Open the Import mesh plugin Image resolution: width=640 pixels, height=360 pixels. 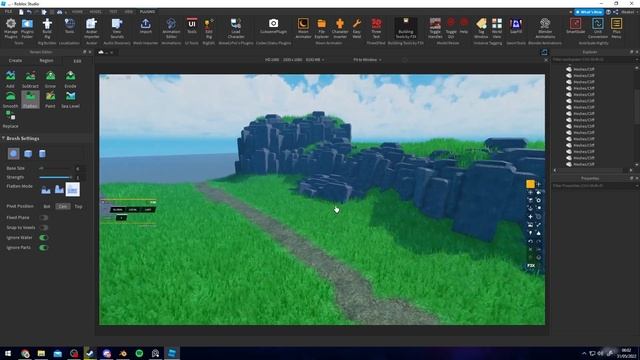click(146, 26)
